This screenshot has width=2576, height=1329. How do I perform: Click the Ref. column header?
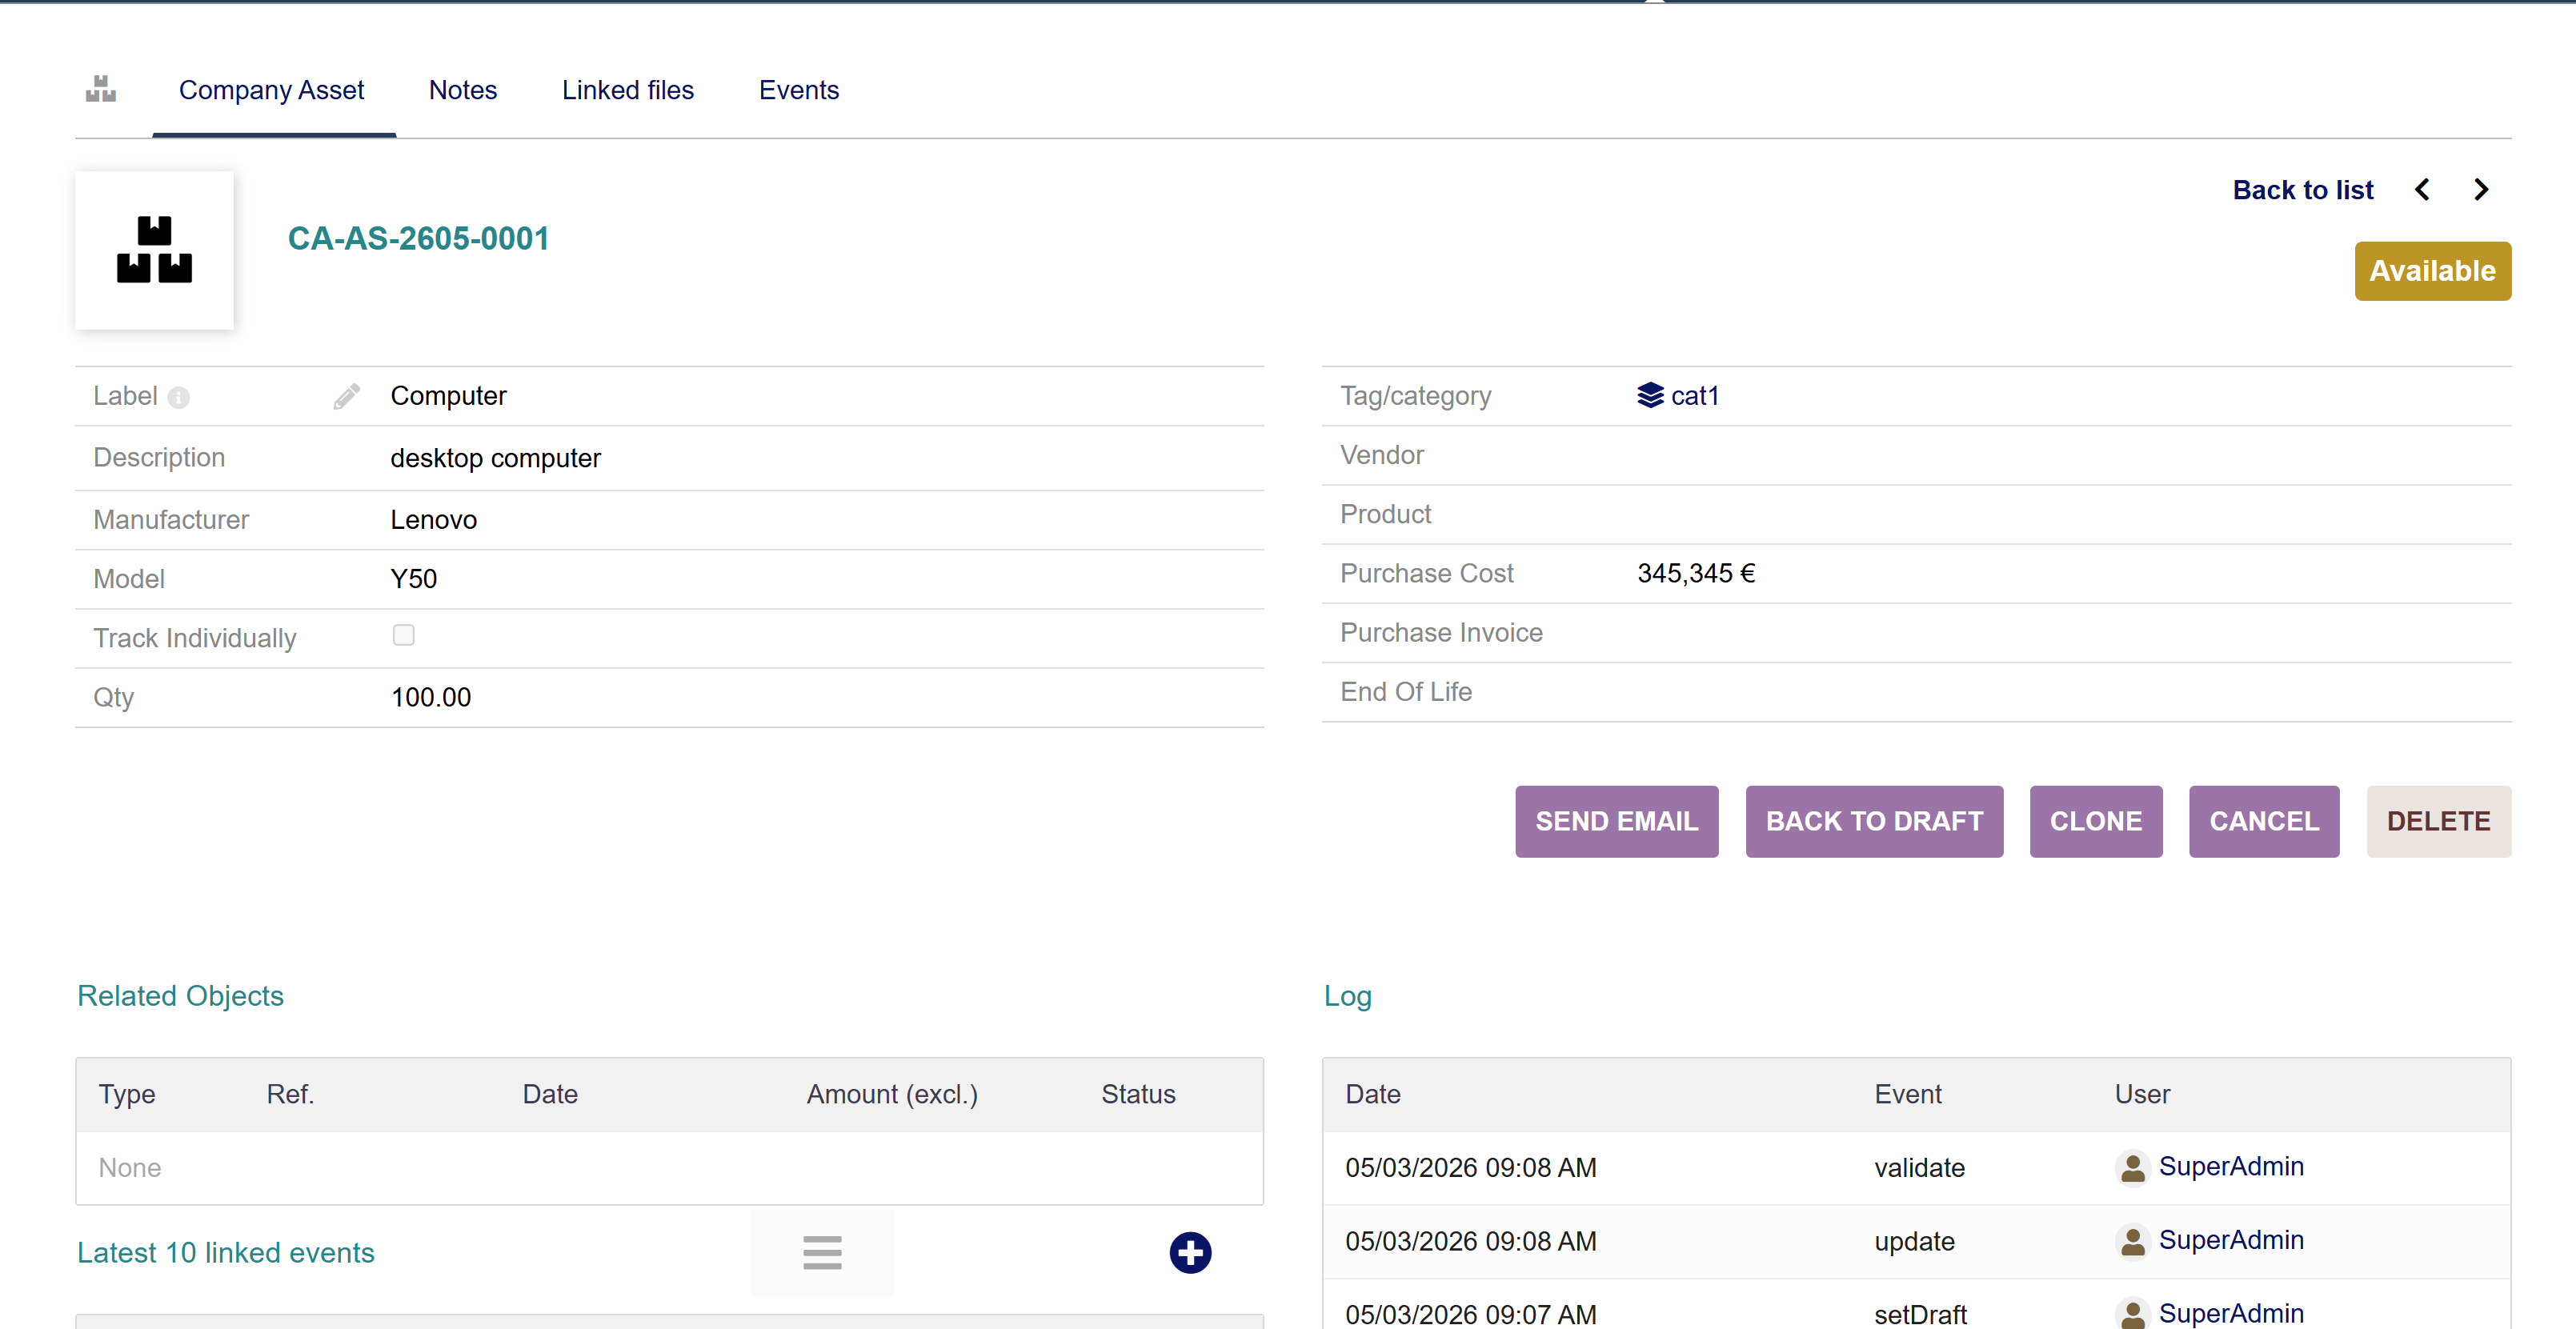coord(290,1094)
